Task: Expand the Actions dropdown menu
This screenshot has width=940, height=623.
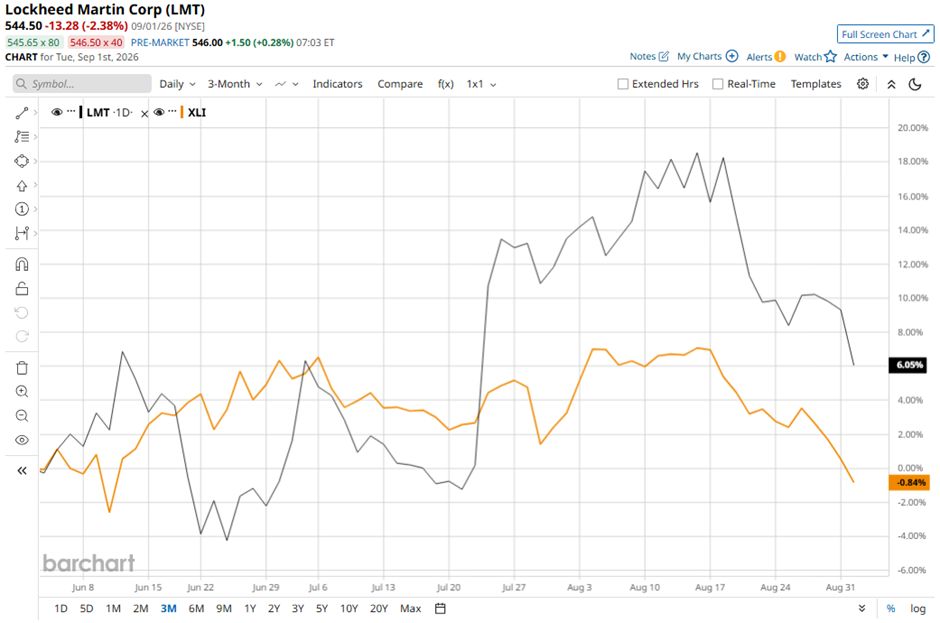Action: (866, 57)
